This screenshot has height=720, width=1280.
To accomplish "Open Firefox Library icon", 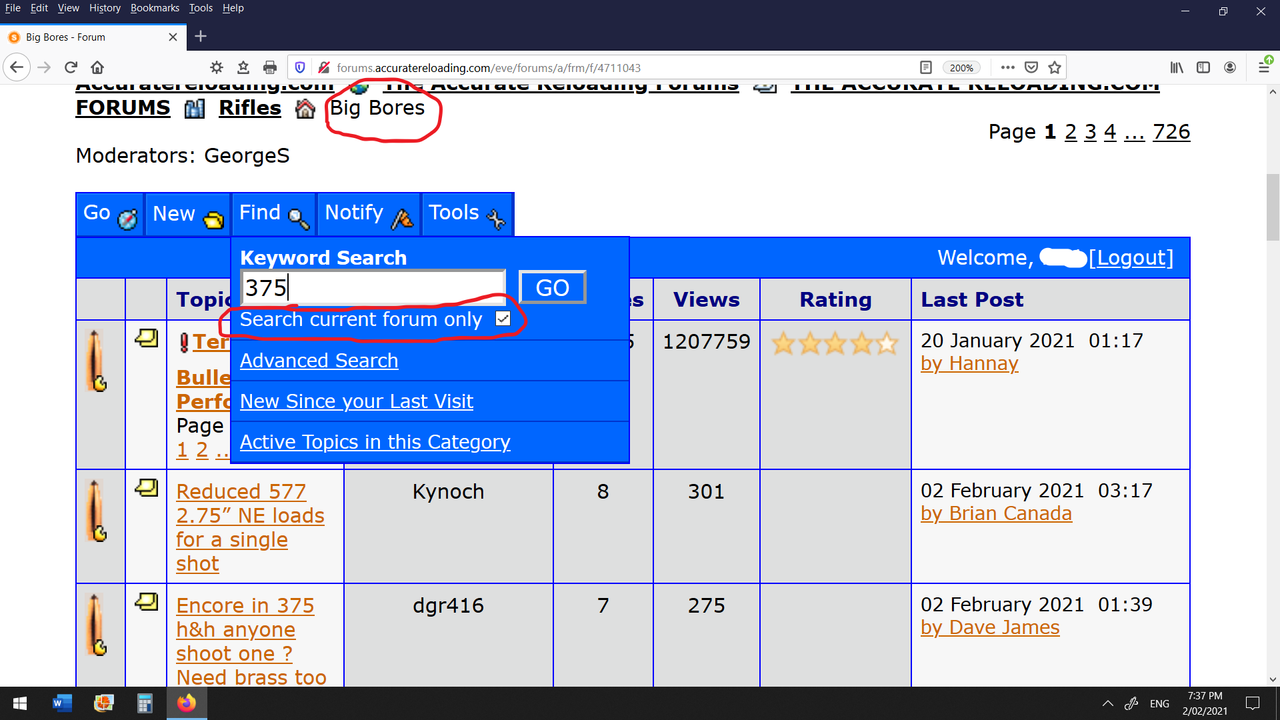I will click(1177, 68).
